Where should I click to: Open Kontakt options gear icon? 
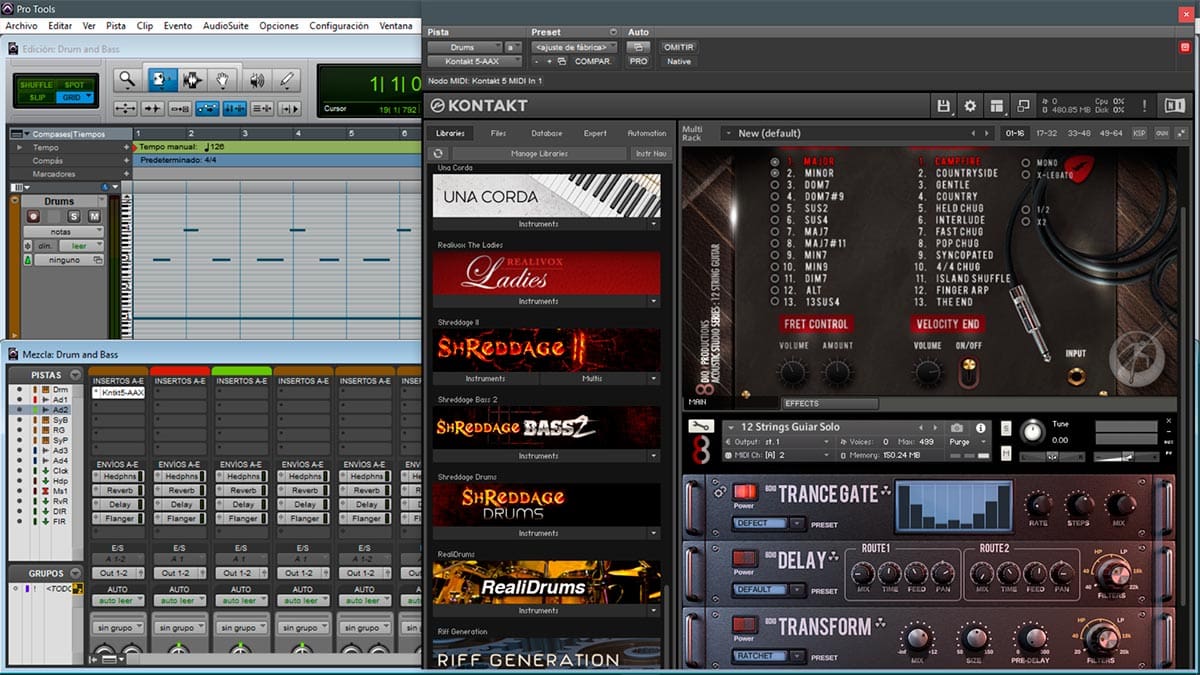969,105
